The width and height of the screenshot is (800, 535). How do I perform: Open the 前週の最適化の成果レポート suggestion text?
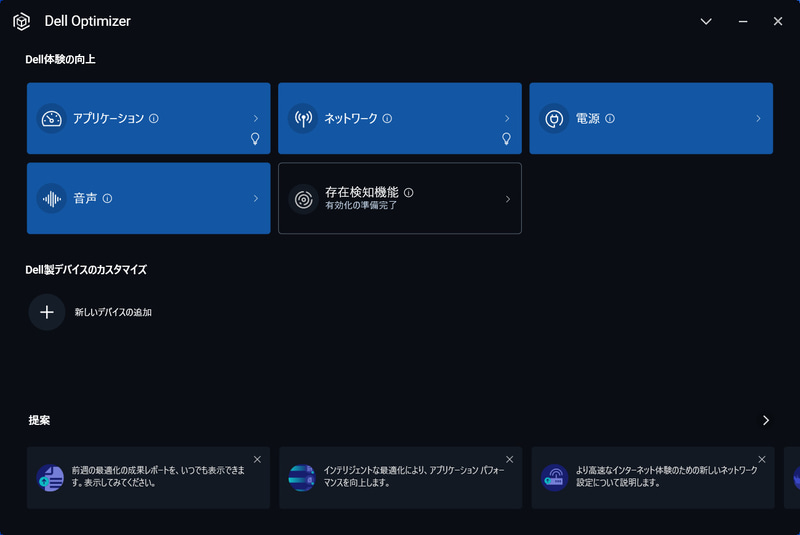click(x=158, y=476)
